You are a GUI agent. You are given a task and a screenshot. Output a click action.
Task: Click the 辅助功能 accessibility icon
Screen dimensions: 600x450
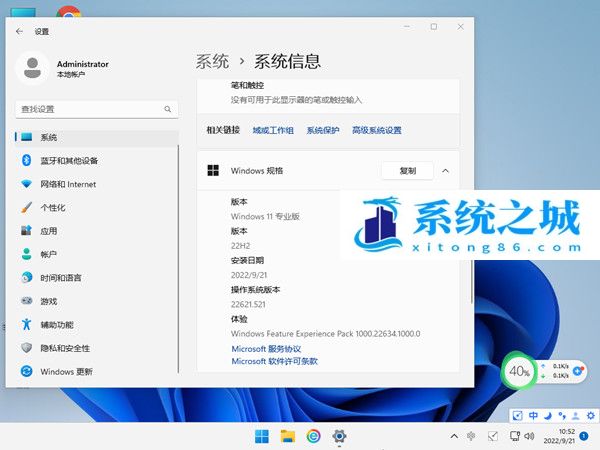click(x=26, y=324)
